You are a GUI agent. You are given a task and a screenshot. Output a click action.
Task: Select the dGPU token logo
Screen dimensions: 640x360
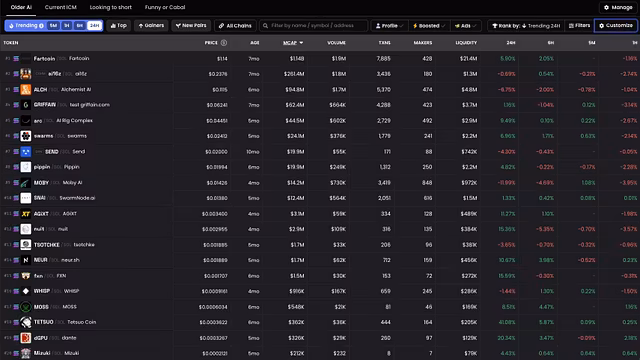tap(26, 338)
